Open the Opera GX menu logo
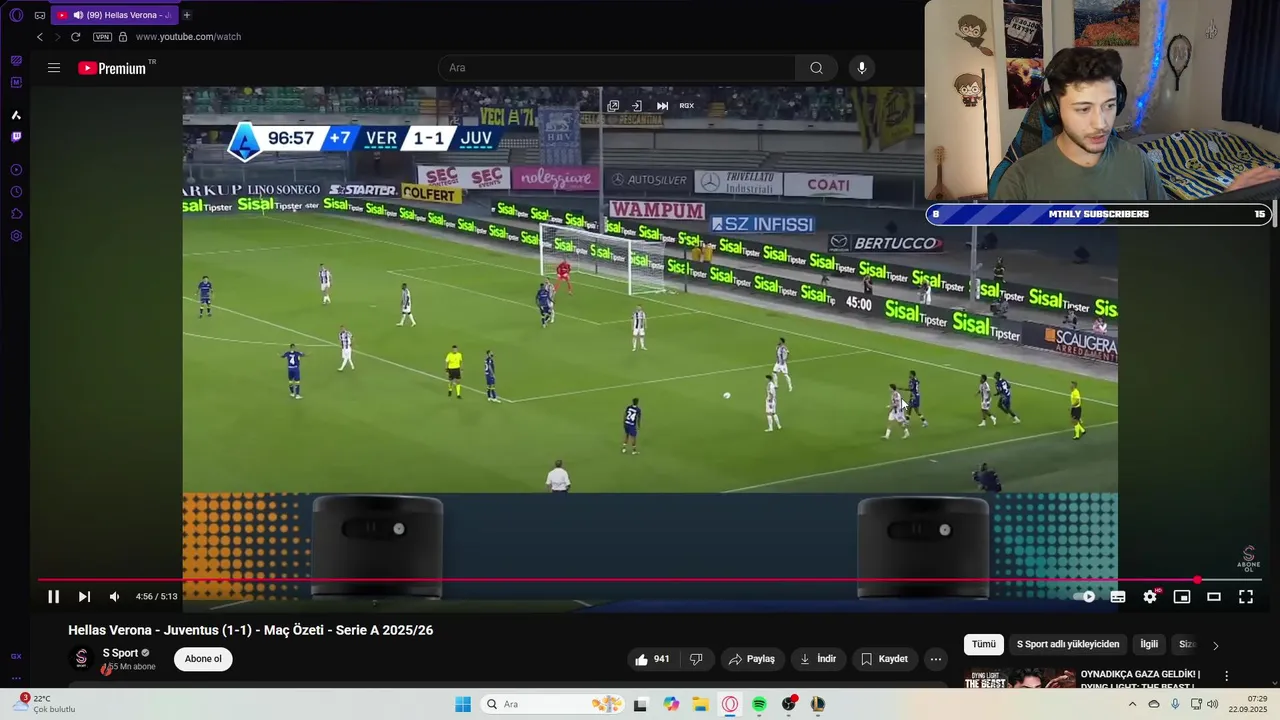 tap(16, 15)
